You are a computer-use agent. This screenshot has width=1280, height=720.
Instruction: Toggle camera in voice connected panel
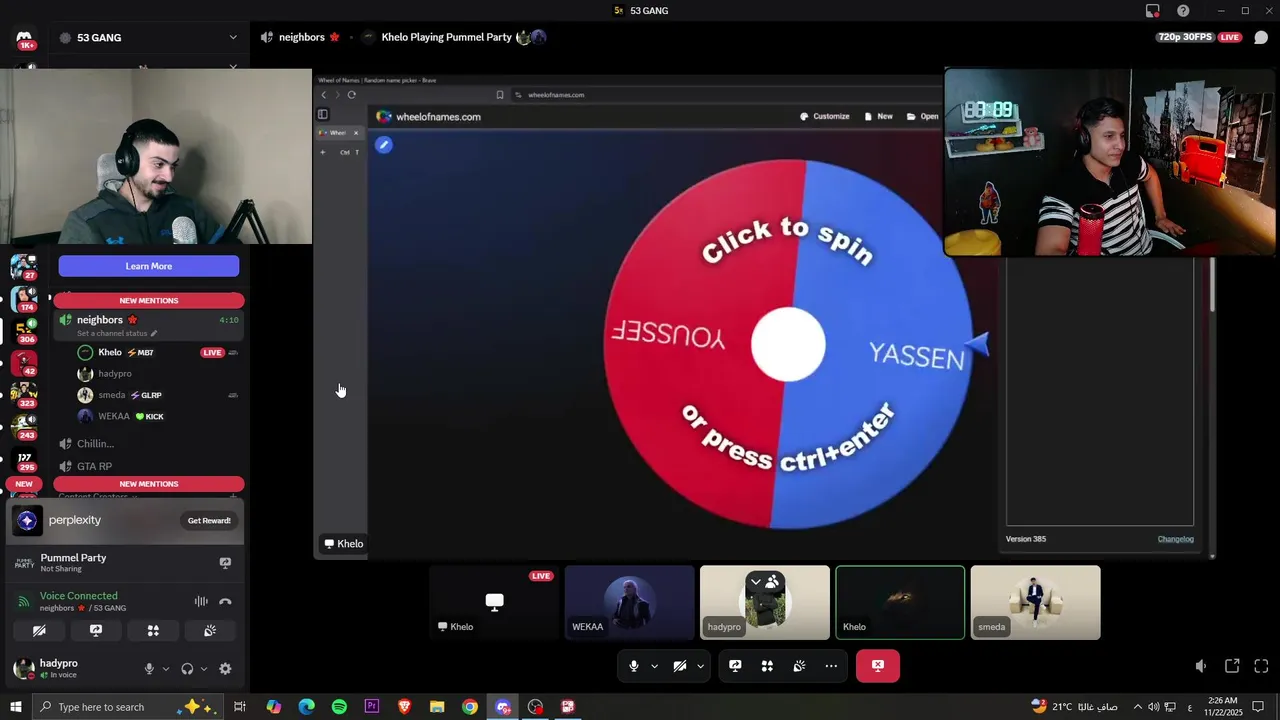tap(39, 631)
